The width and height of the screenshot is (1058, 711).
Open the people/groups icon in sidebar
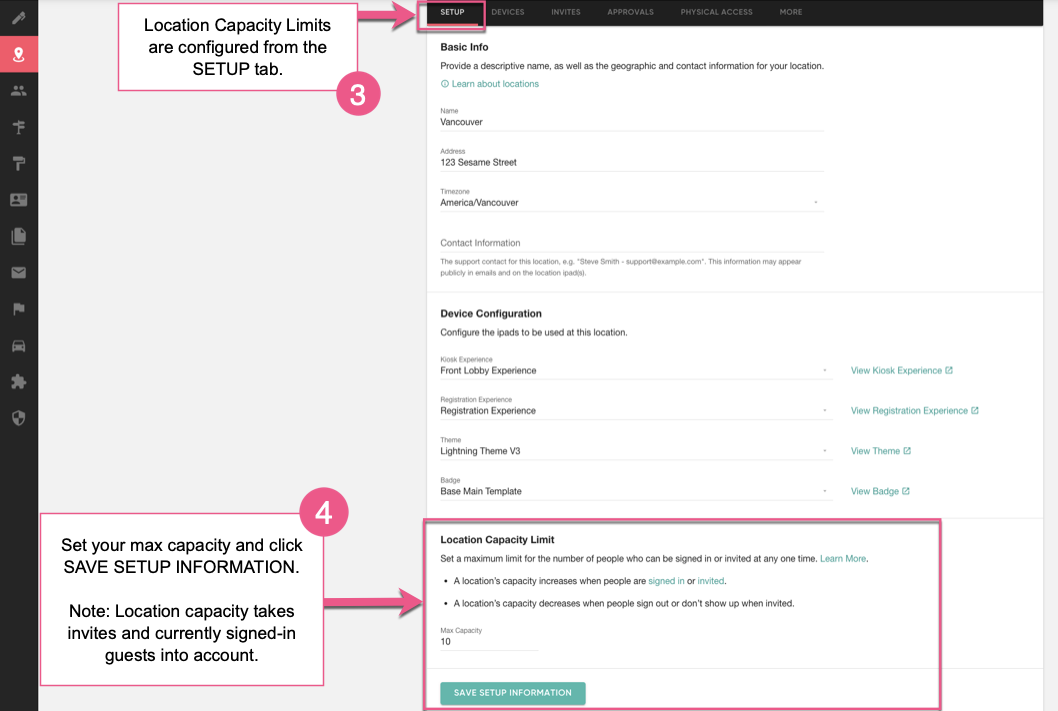pyautogui.click(x=18, y=90)
